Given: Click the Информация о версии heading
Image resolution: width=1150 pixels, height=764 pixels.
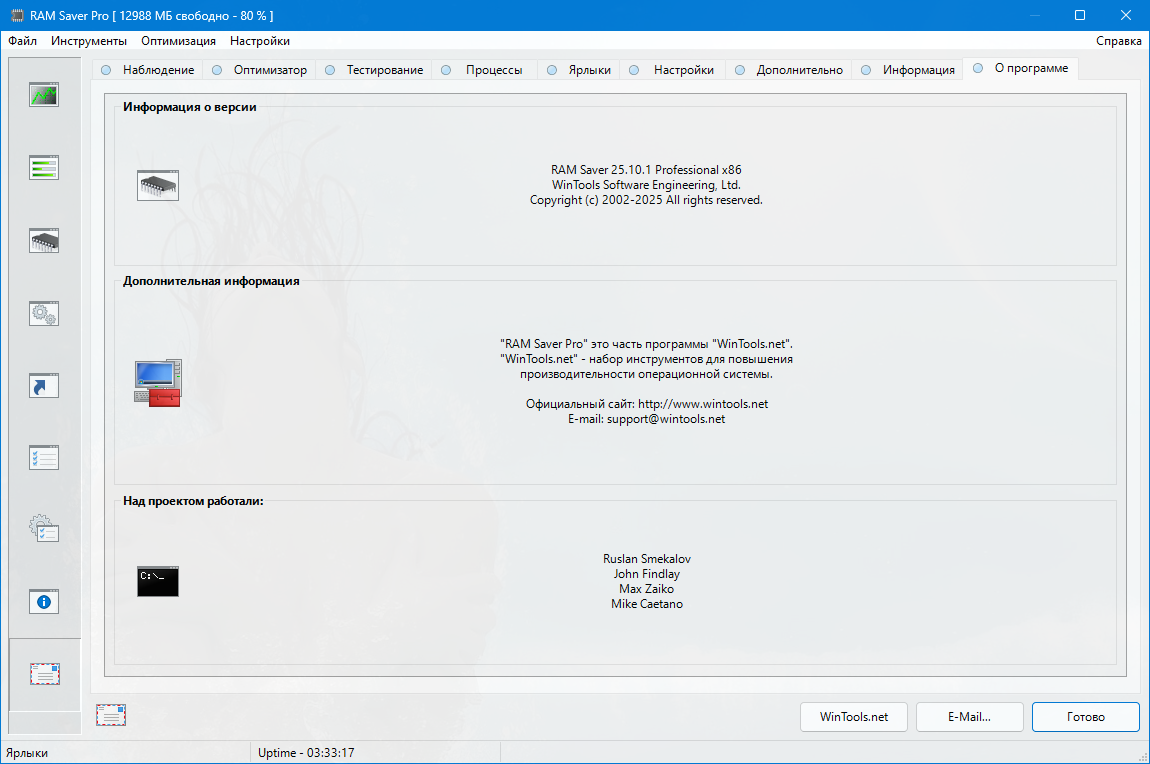Looking at the screenshot, I should pyautogui.click(x=189, y=107).
